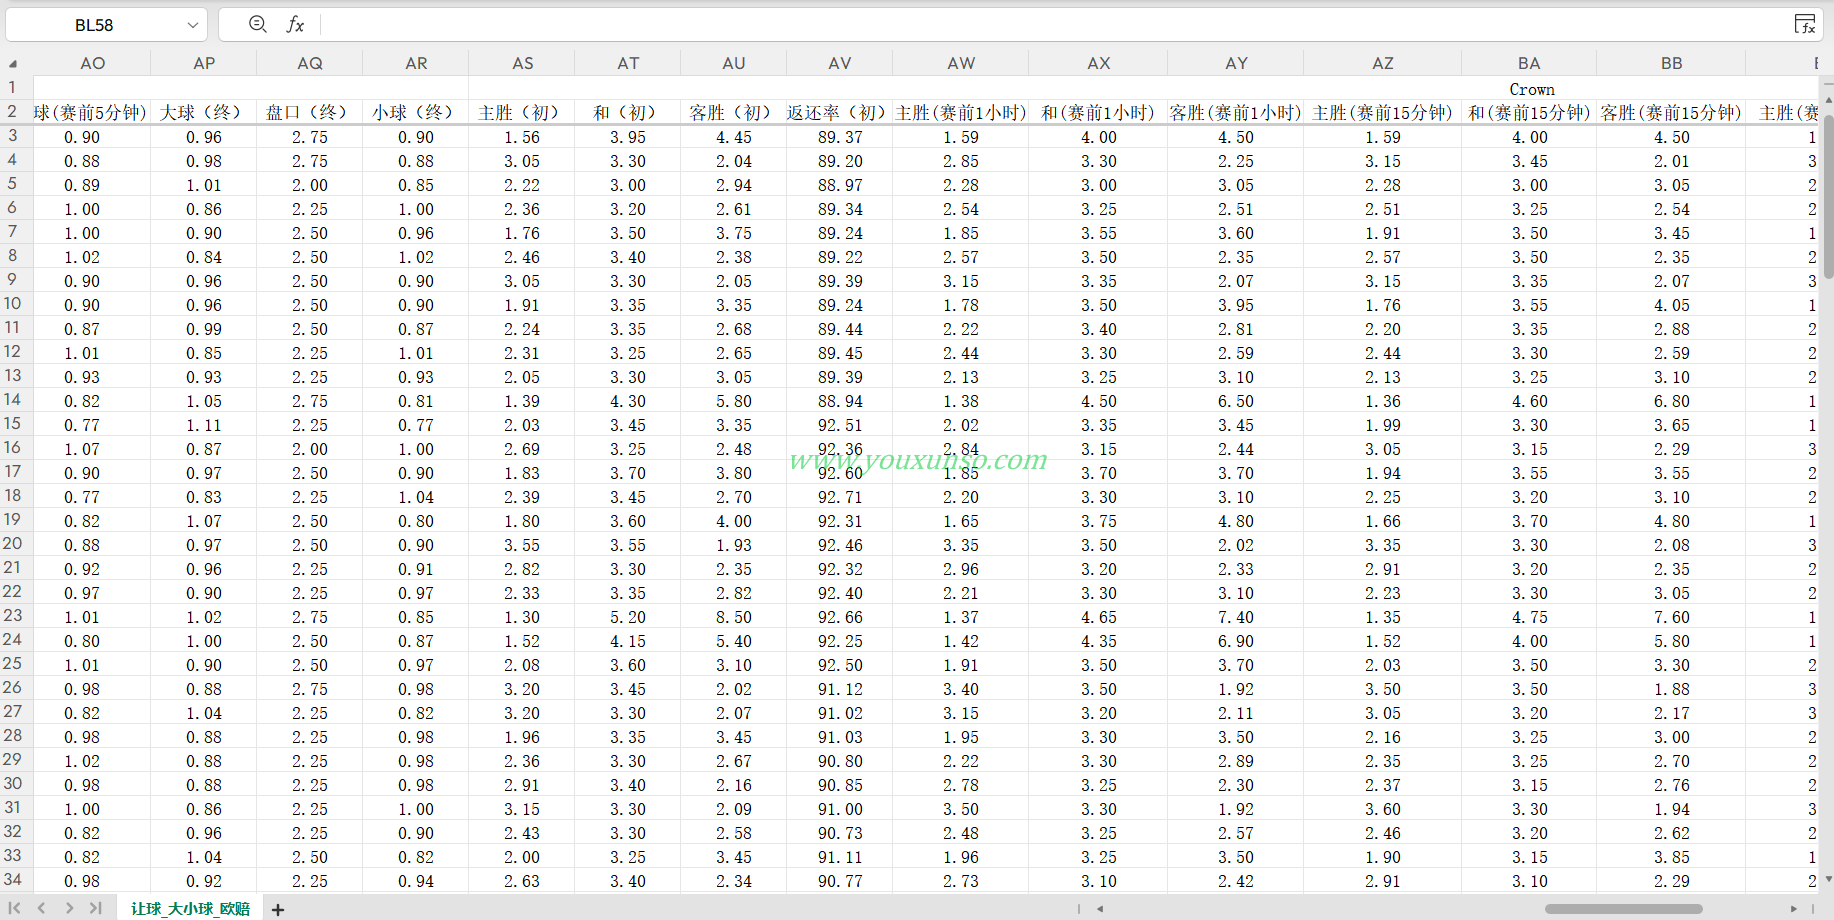
Task: Click the 小球（终） header cell
Action: click(416, 112)
